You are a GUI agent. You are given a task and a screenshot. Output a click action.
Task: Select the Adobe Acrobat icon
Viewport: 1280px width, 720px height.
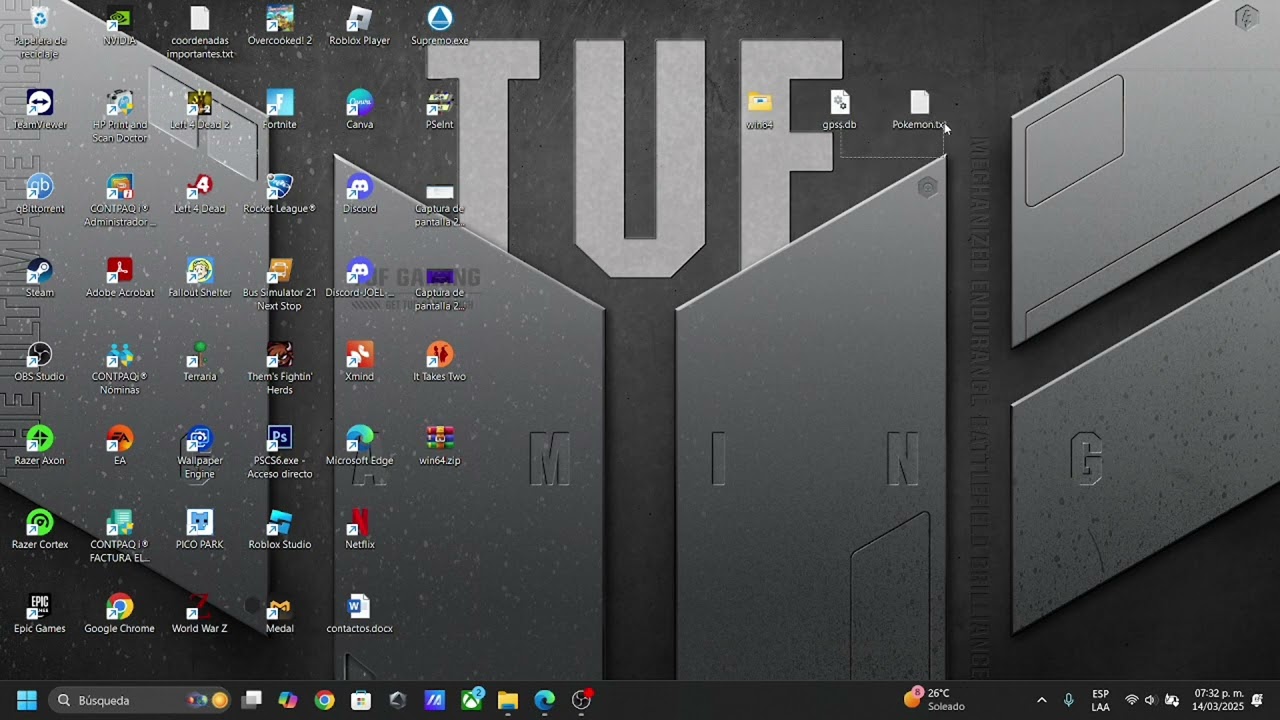(120, 278)
